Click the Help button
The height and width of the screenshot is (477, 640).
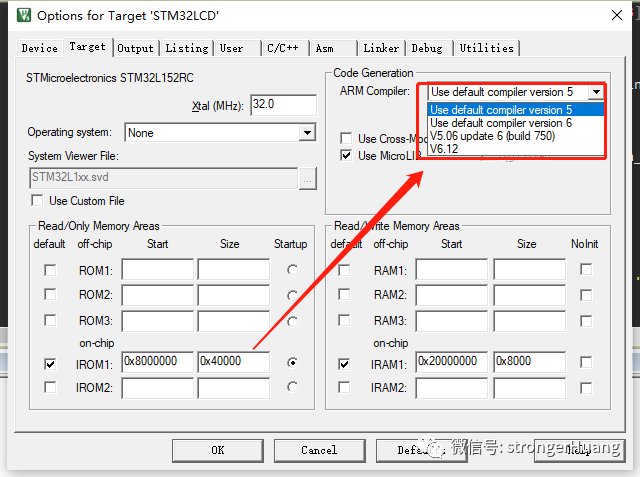click(x=580, y=450)
